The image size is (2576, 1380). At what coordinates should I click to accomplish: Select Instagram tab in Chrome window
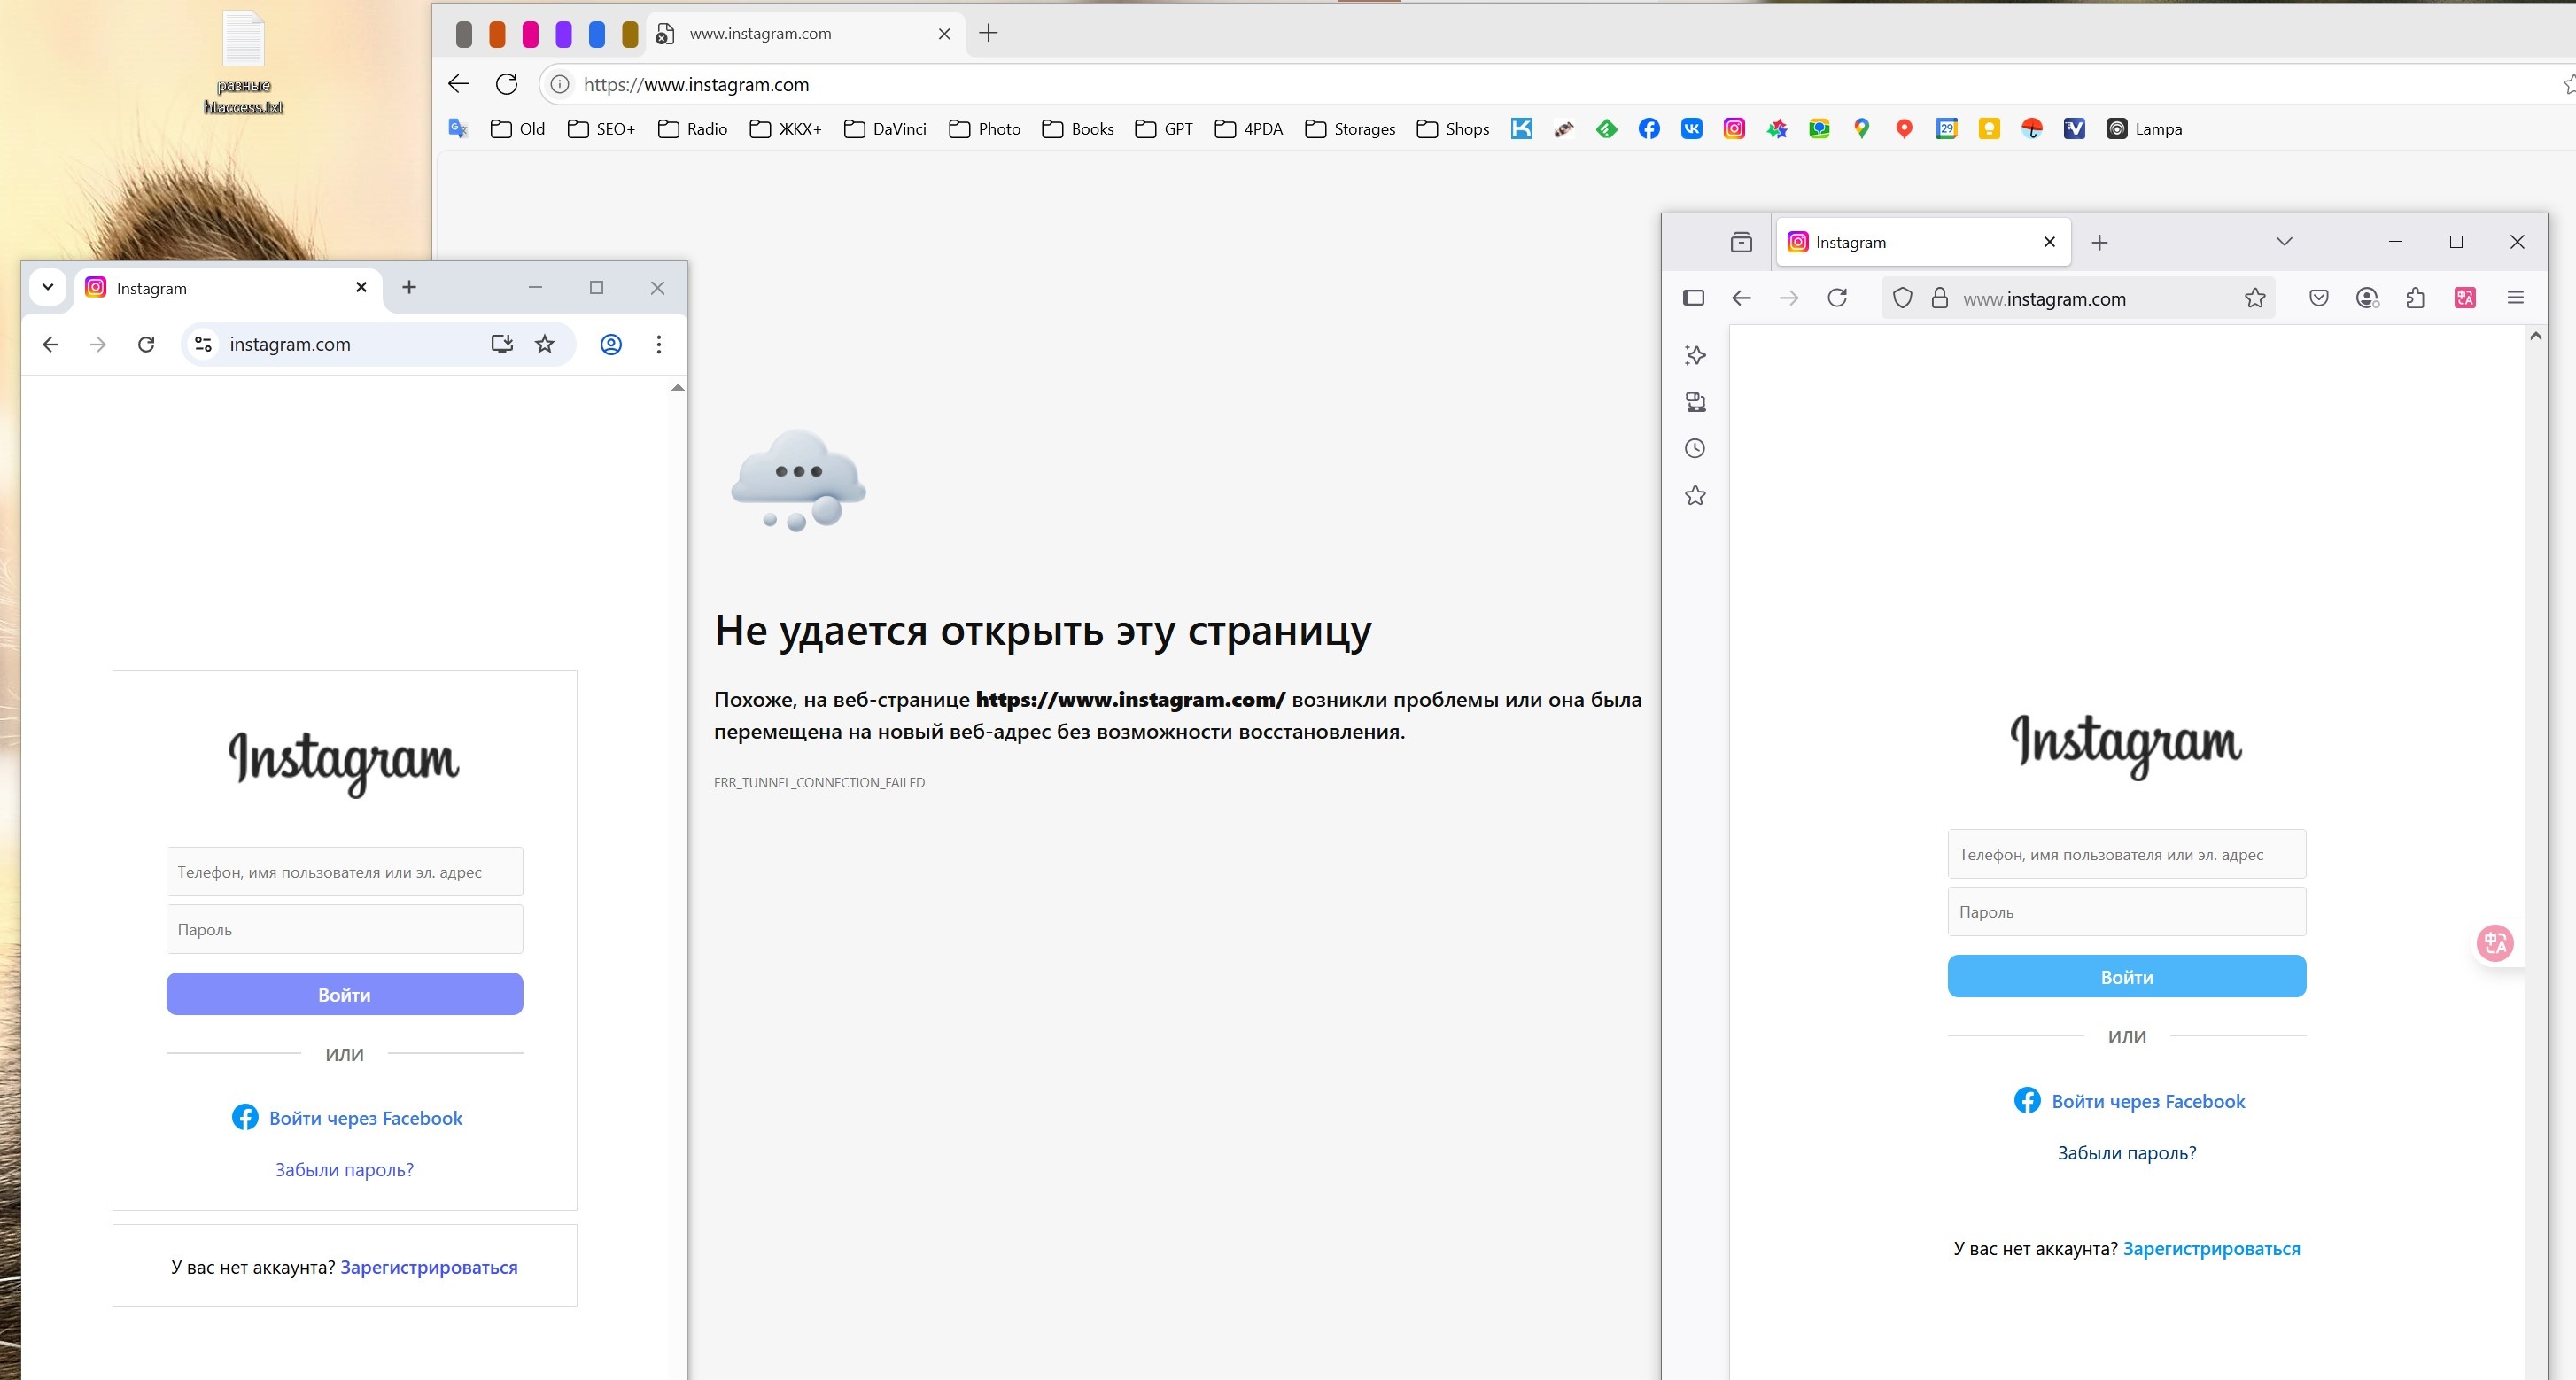pos(227,288)
